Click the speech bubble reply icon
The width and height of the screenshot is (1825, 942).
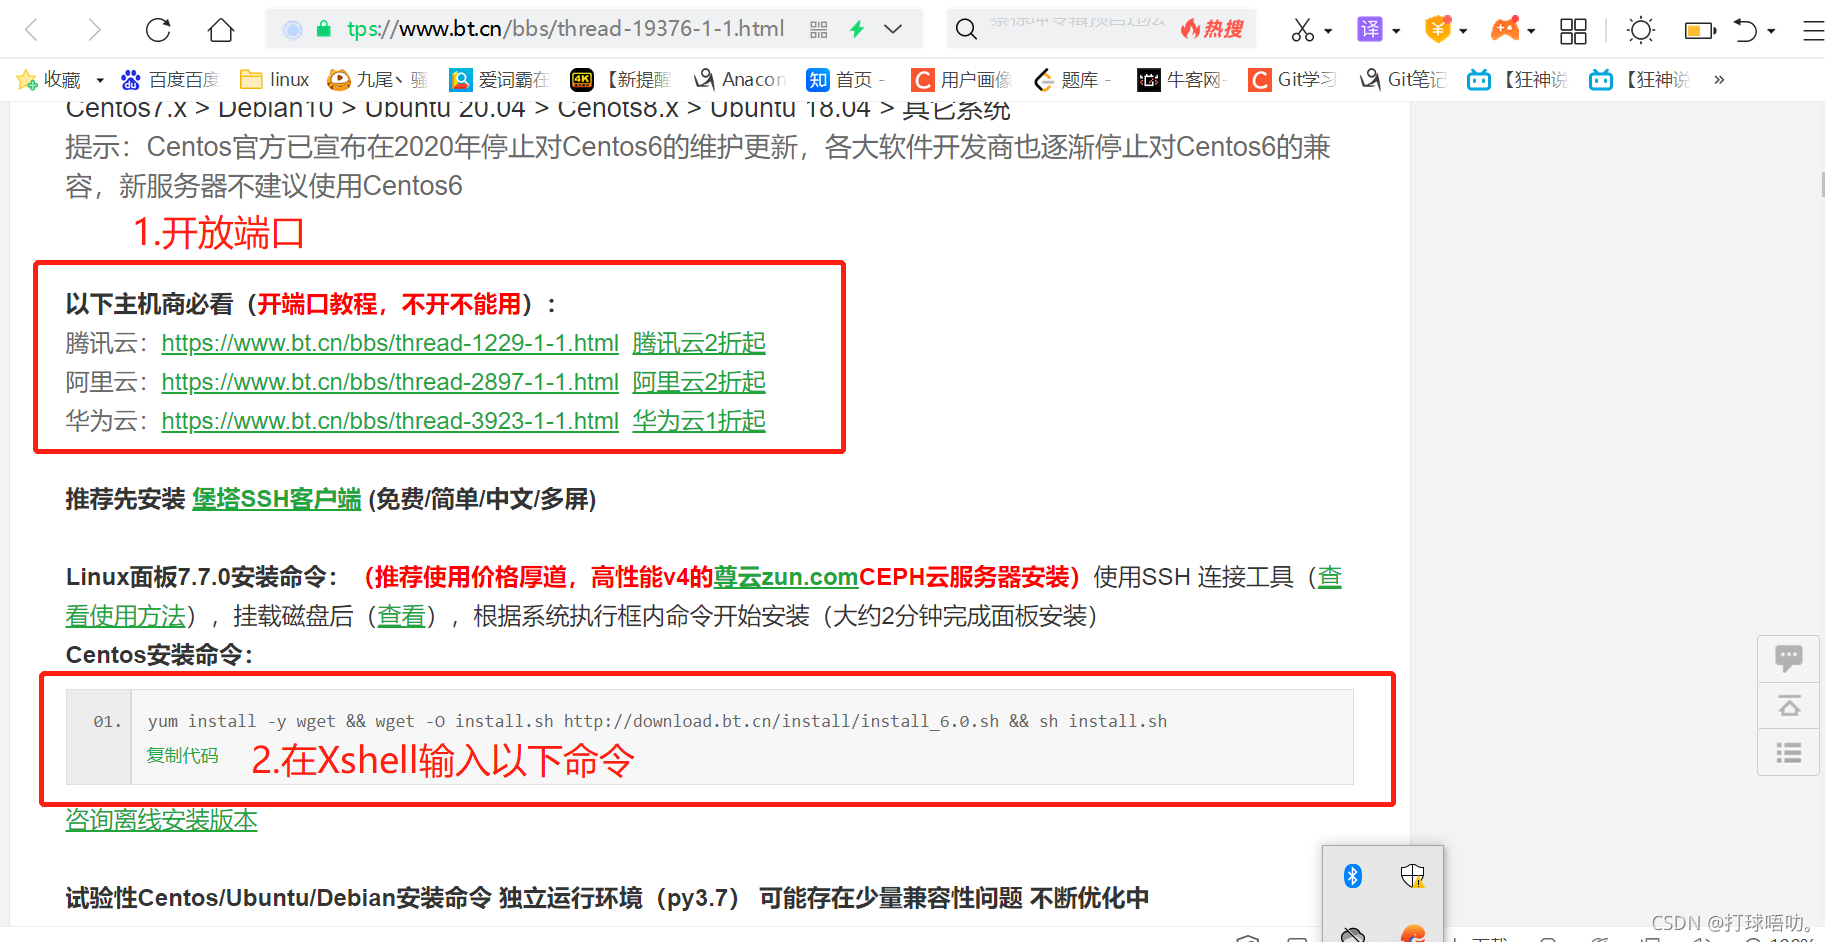tap(1788, 658)
